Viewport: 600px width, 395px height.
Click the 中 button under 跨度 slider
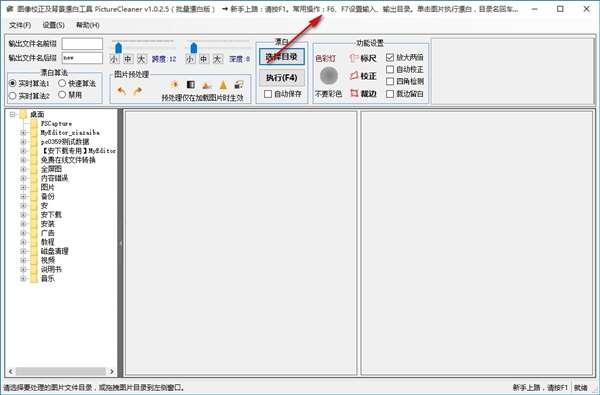click(x=128, y=59)
